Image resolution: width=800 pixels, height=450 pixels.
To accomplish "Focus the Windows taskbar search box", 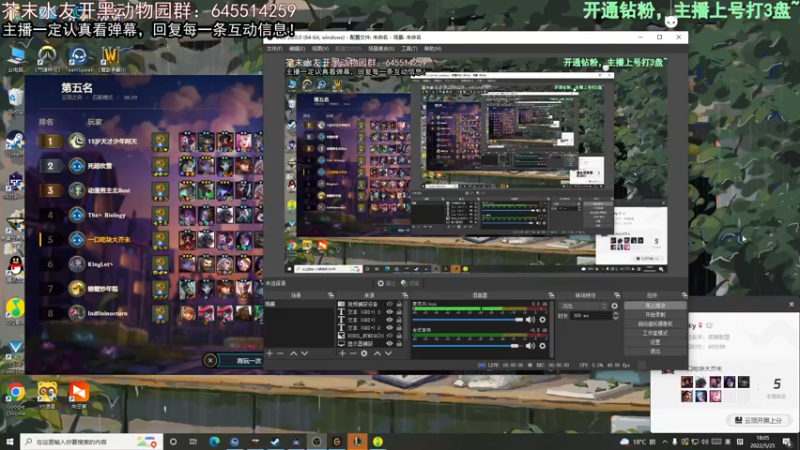I will click(91, 441).
